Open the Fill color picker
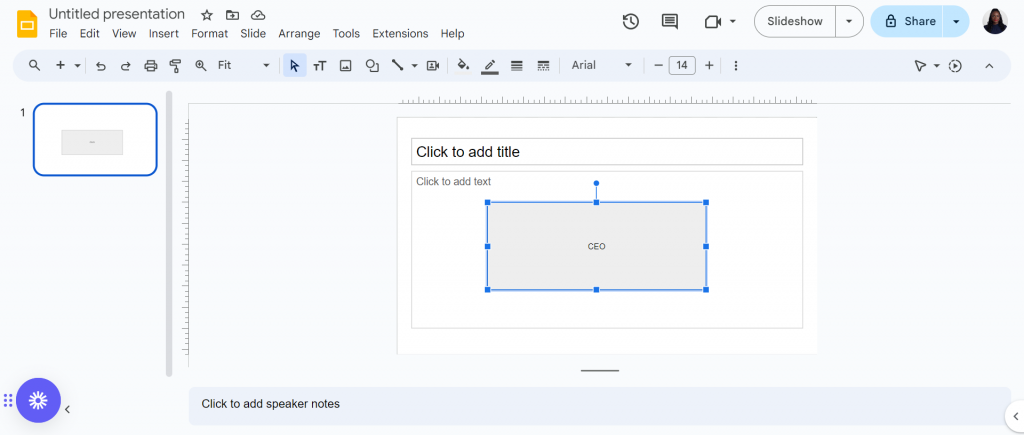The width and height of the screenshot is (1024, 435). [x=463, y=65]
